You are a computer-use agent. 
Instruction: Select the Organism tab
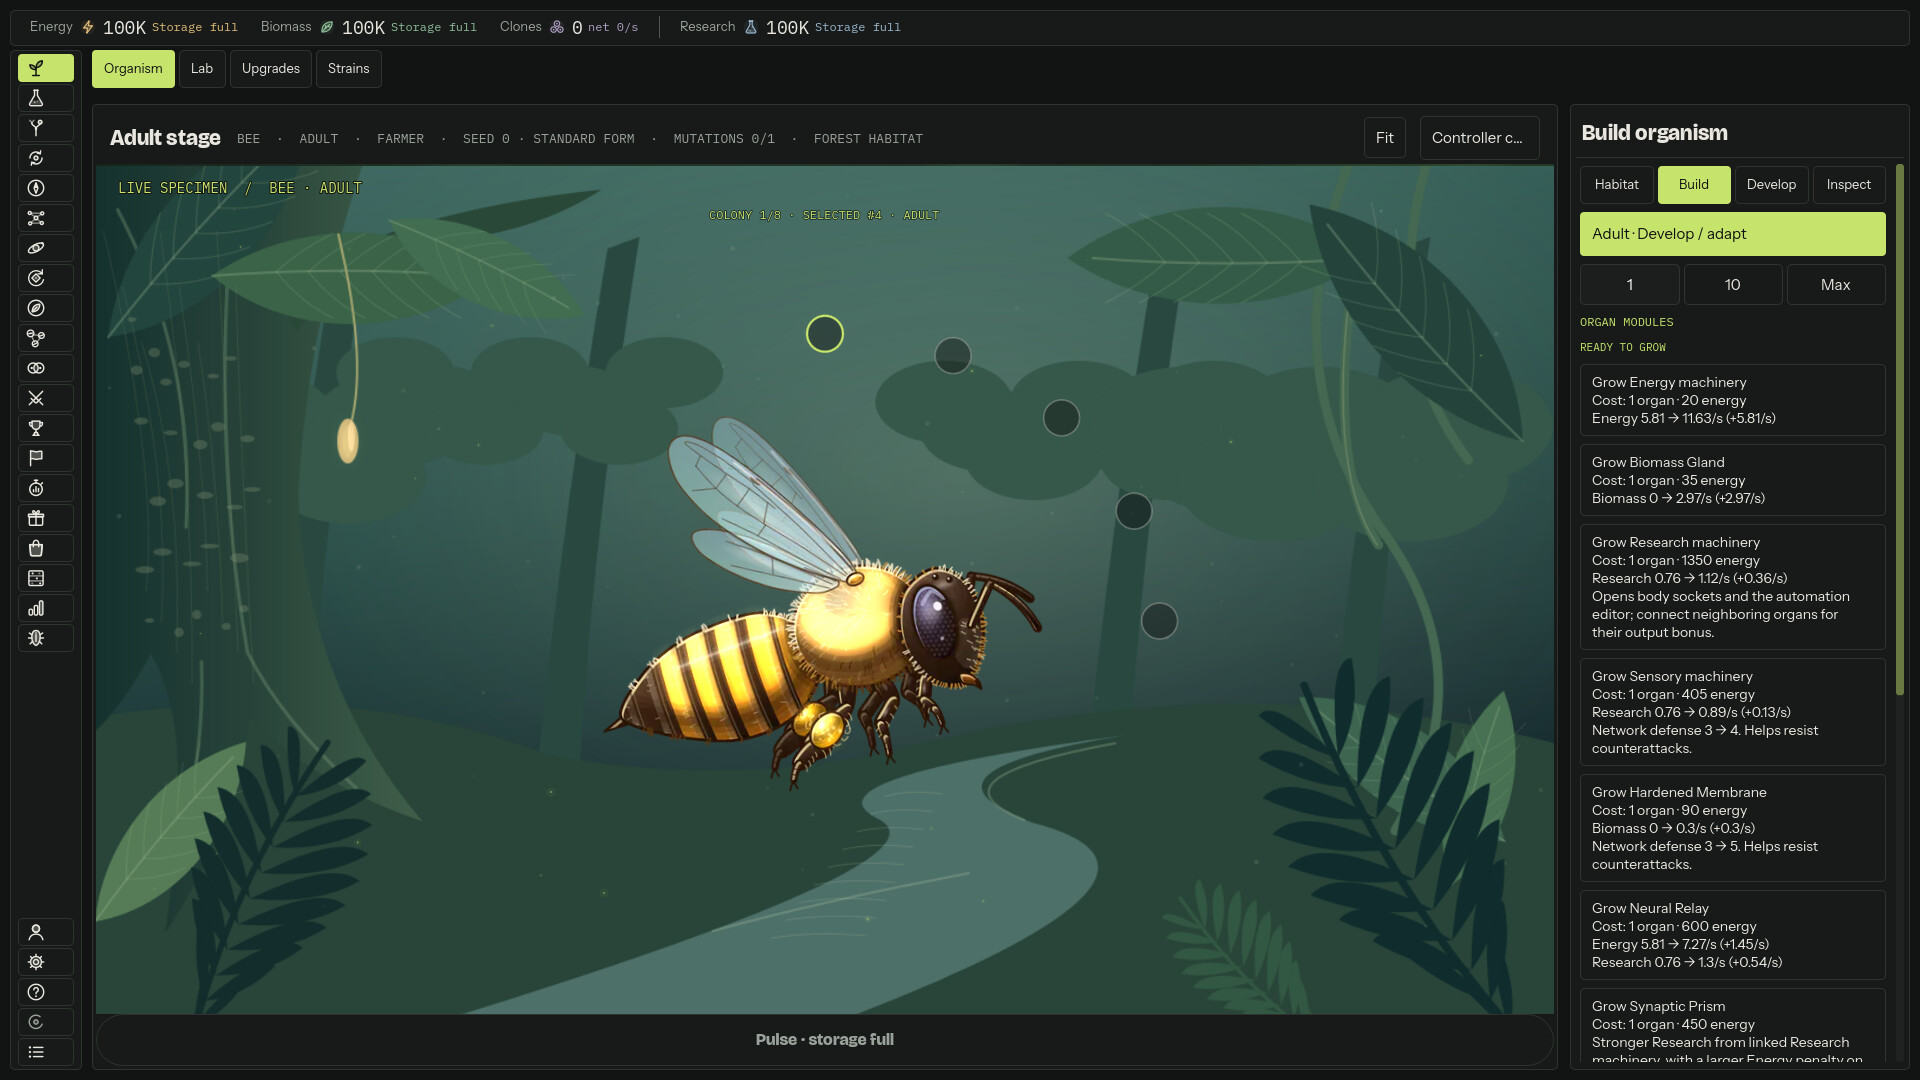[133, 69]
